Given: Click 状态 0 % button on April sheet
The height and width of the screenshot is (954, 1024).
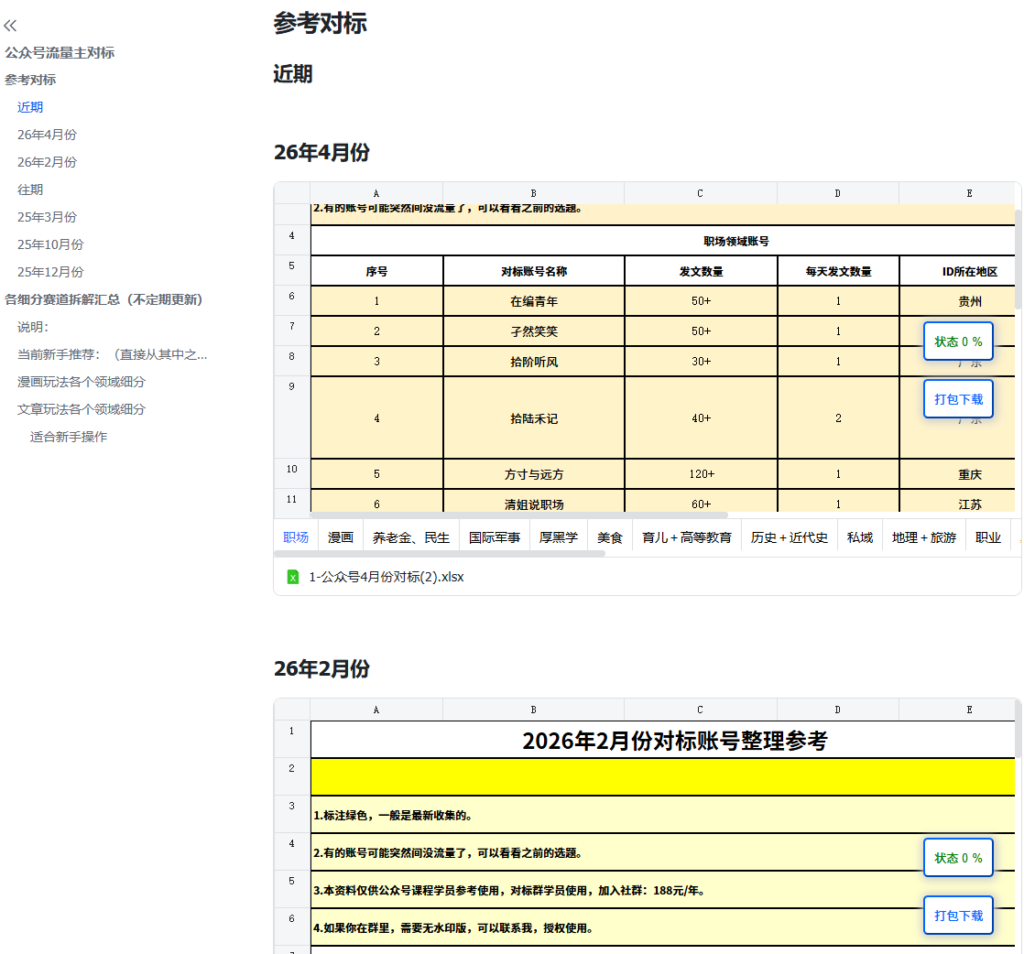Looking at the screenshot, I should pos(958,342).
